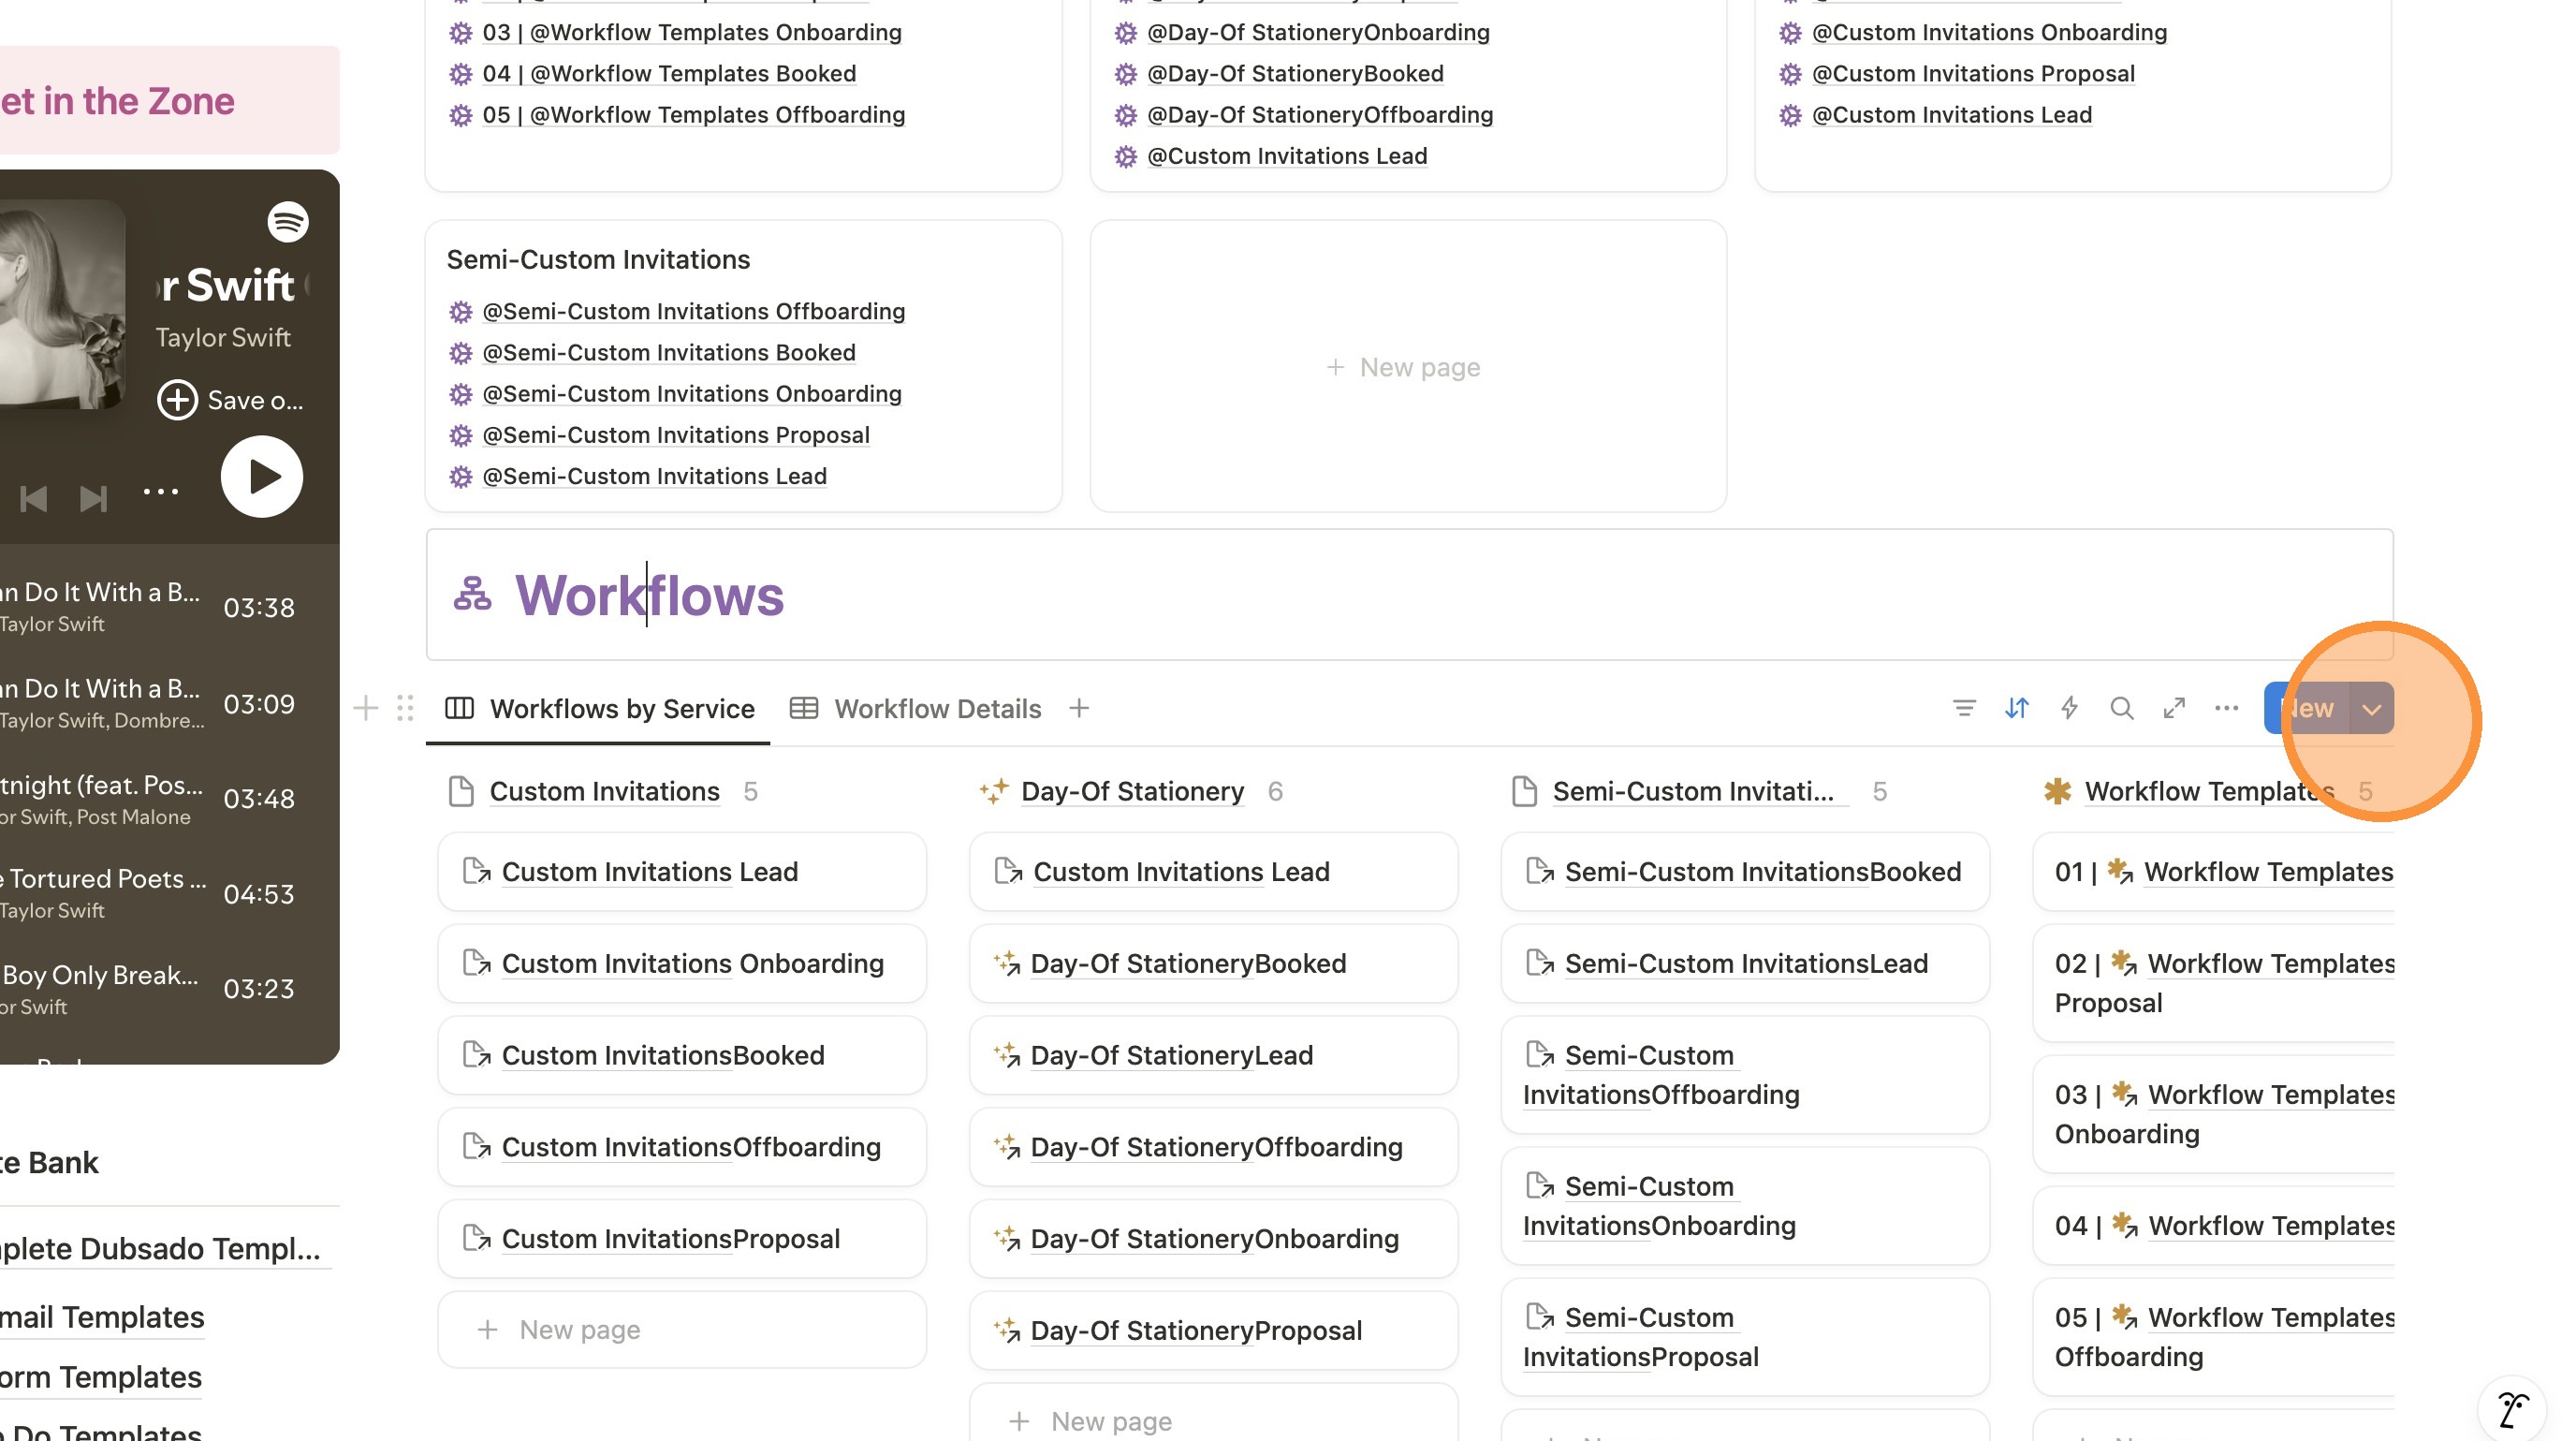Viewport: 2576px width, 1441px height.
Task: Open Form Templates sidebar link
Action: [x=101, y=1377]
